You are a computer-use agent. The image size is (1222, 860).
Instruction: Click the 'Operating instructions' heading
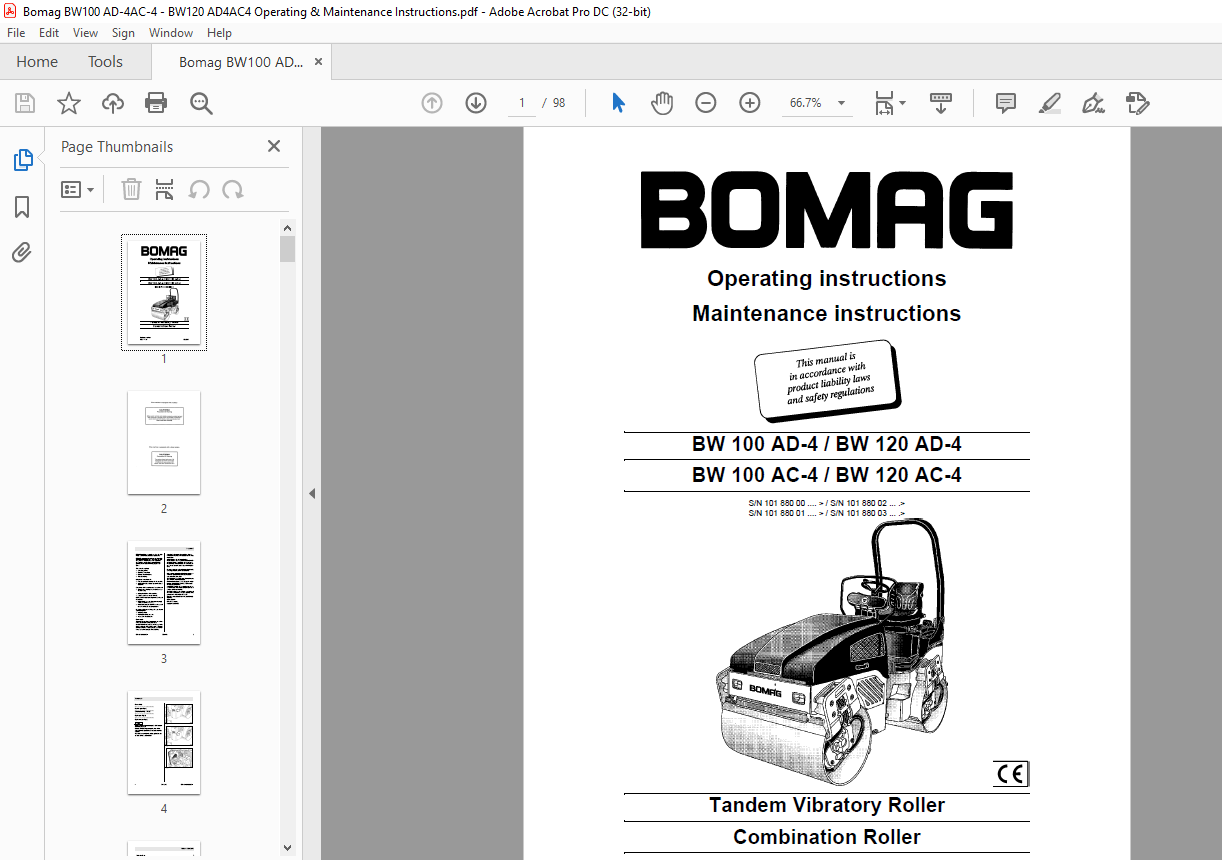[827, 278]
